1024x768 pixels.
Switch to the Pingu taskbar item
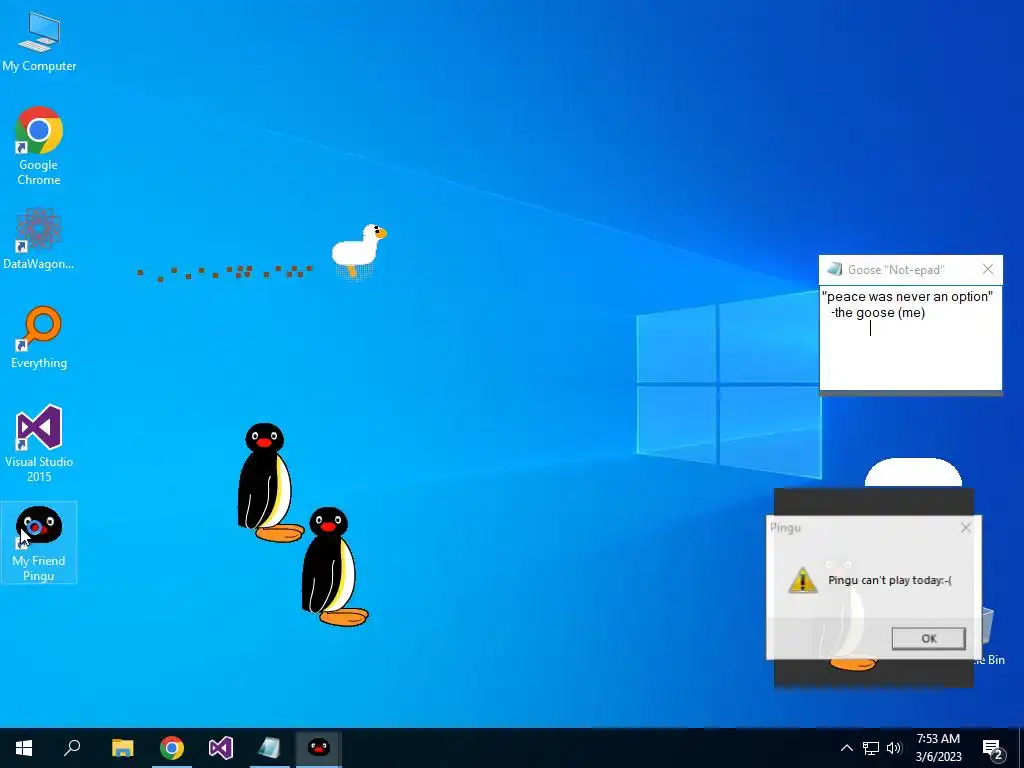318,748
